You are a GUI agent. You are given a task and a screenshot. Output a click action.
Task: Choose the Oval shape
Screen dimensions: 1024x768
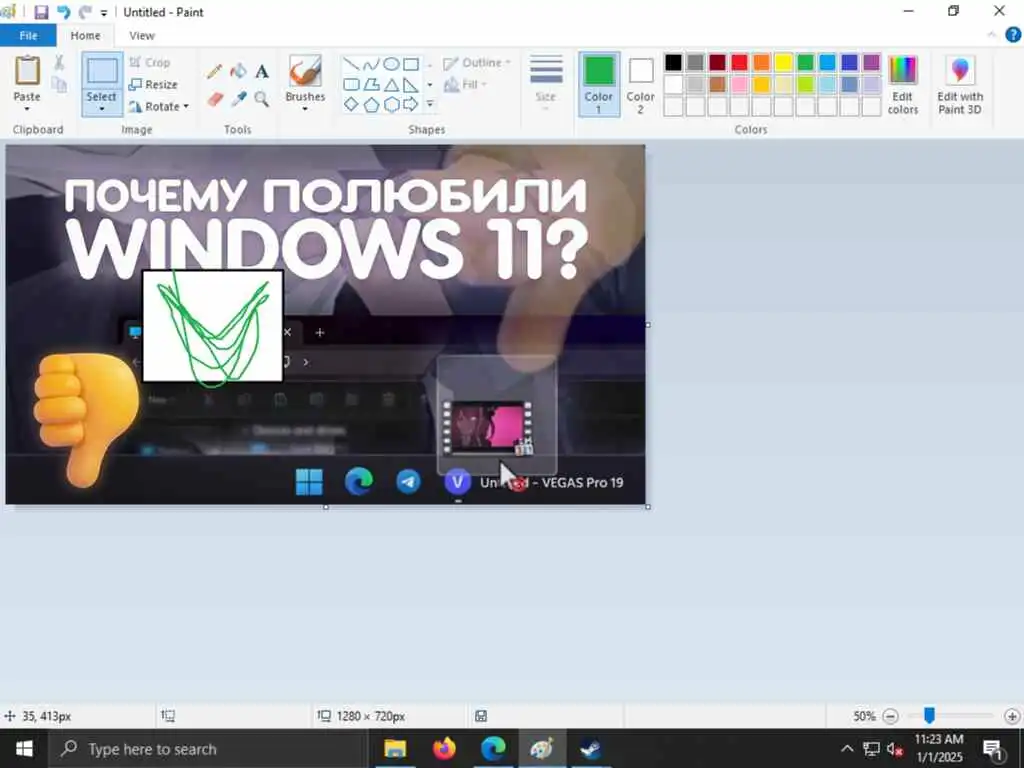click(391, 64)
